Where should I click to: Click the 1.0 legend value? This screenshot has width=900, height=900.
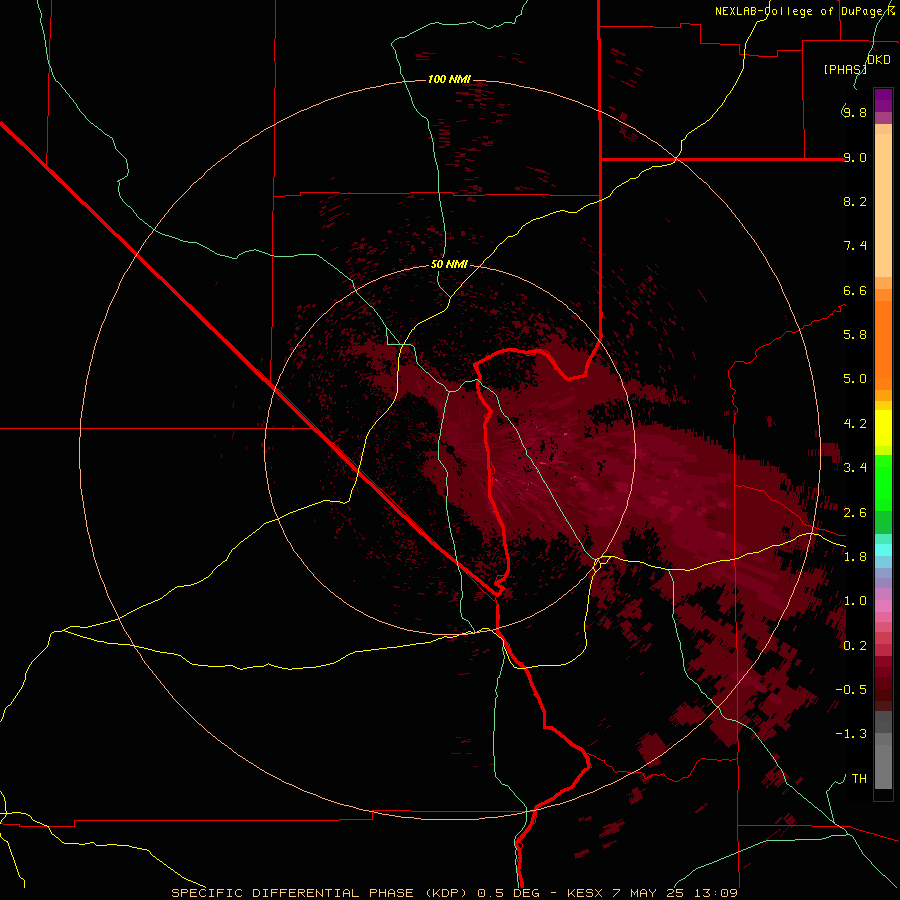pos(855,601)
